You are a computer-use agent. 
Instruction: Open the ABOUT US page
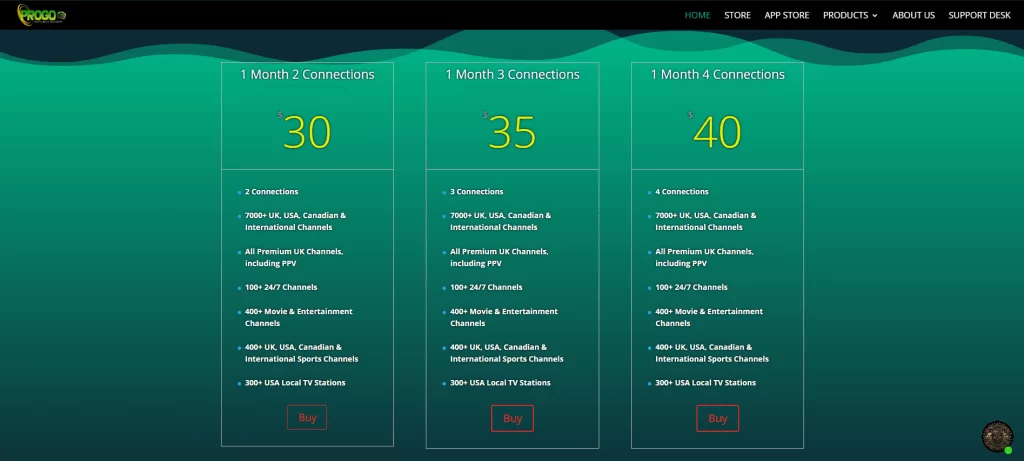(x=914, y=15)
